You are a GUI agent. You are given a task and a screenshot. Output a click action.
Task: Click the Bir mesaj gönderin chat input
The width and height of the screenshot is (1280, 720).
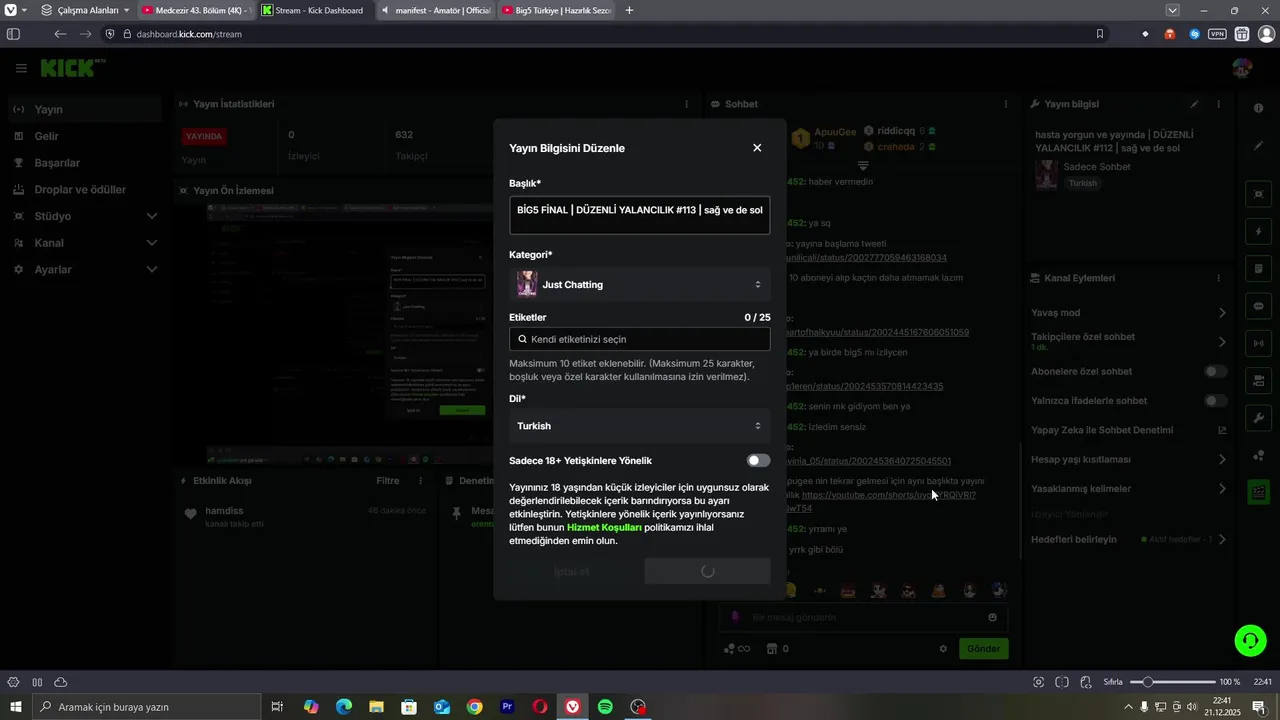click(863, 617)
